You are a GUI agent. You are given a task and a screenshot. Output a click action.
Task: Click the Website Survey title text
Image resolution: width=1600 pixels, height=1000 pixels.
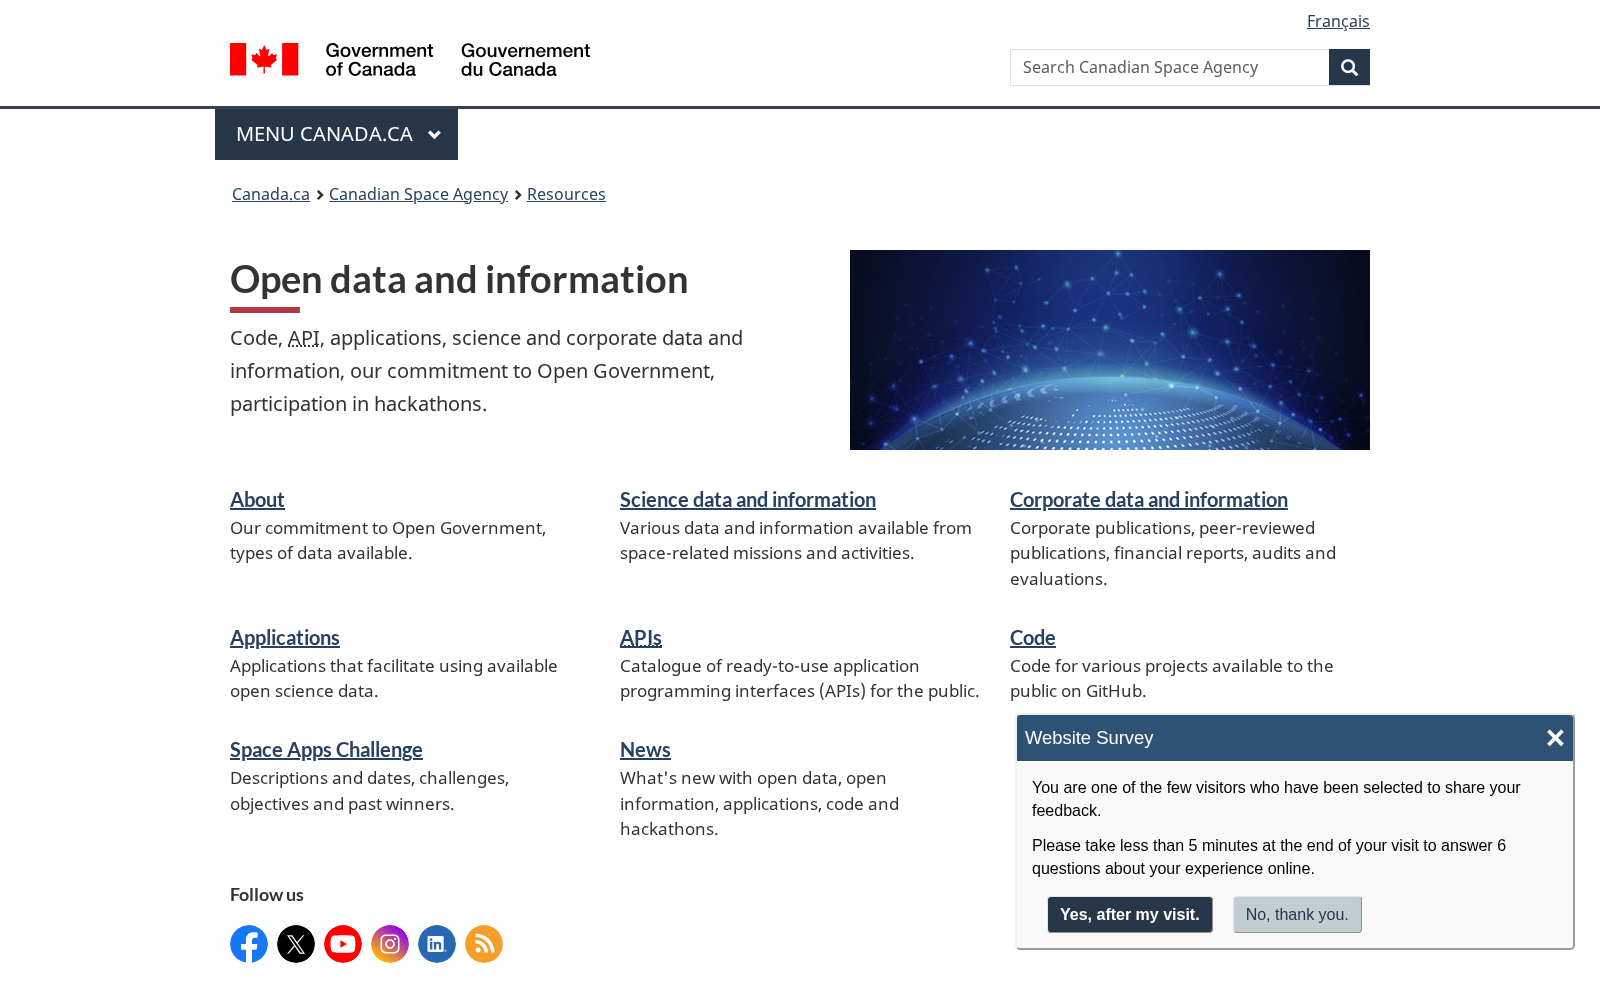[1089, 738]
